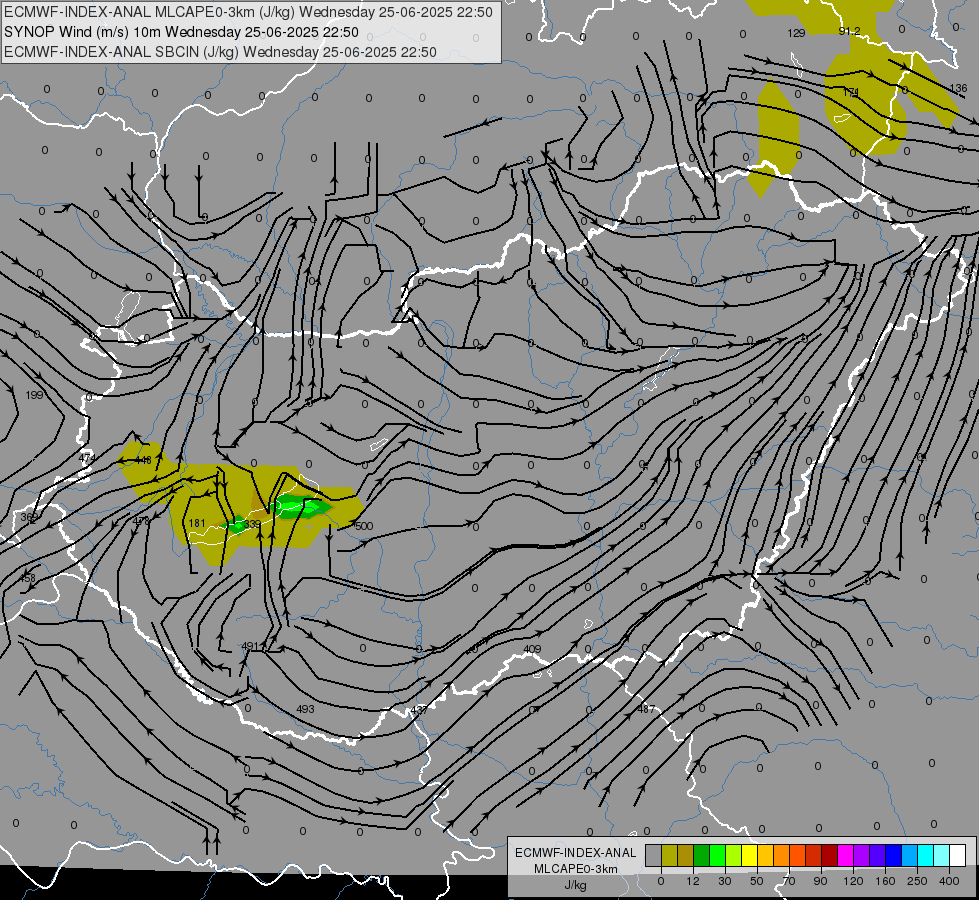Click the map value 474
979x900 pixels.
tap(87, 458)
